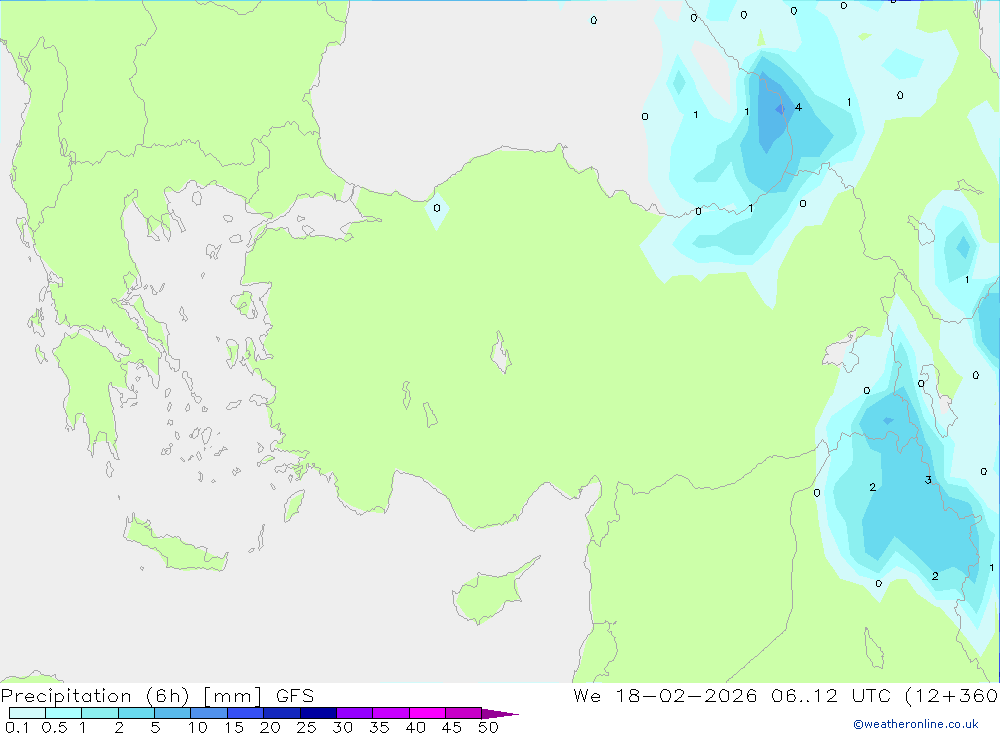Click the '35' legend scale label
Image resolution: width=1000 pixels, height=733 pixels.
click(379, 727)
